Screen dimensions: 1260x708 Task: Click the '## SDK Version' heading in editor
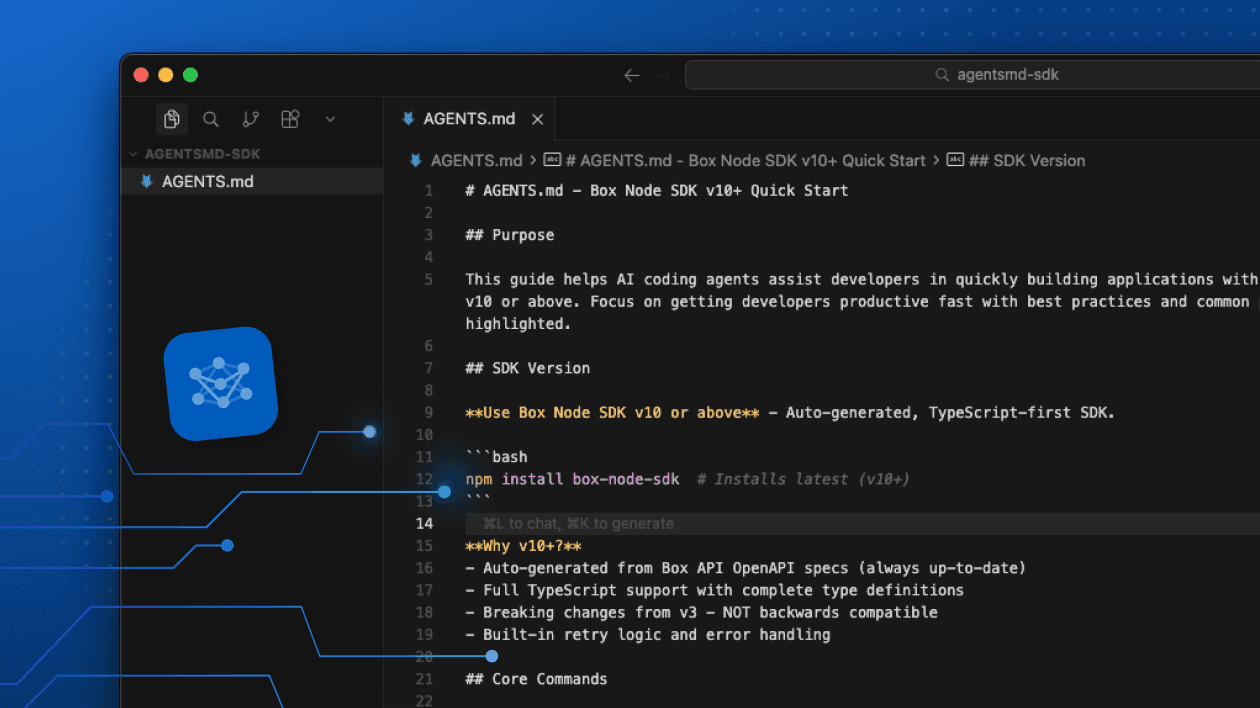pos(528,368)
